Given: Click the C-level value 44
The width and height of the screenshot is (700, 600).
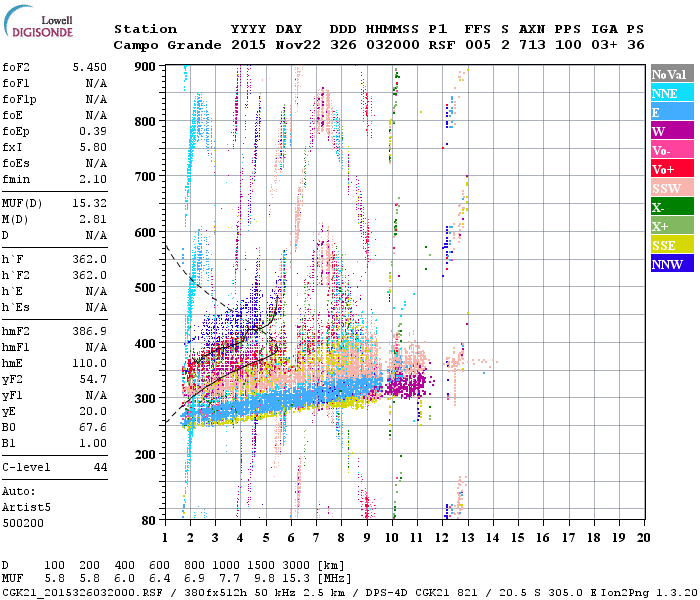Looking at the screenshot, I should tap(100, 467).
